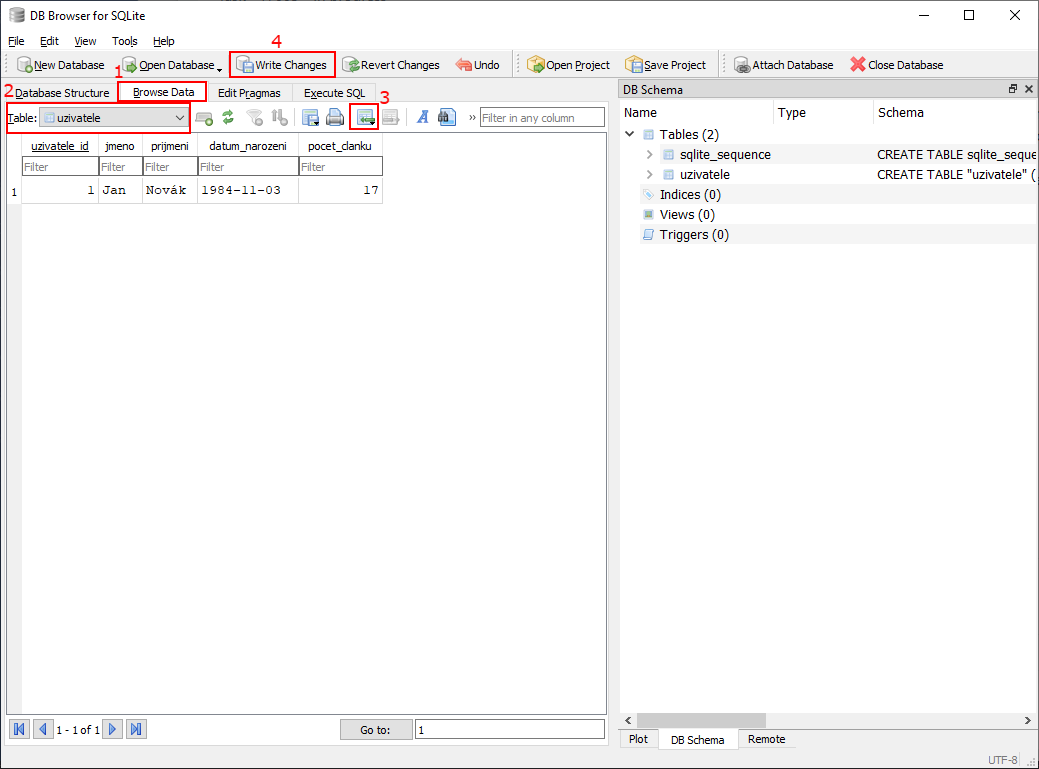The image size is (1039, 769).
Task: Click the filter box under prijmeni
Action: coord(170,167)
